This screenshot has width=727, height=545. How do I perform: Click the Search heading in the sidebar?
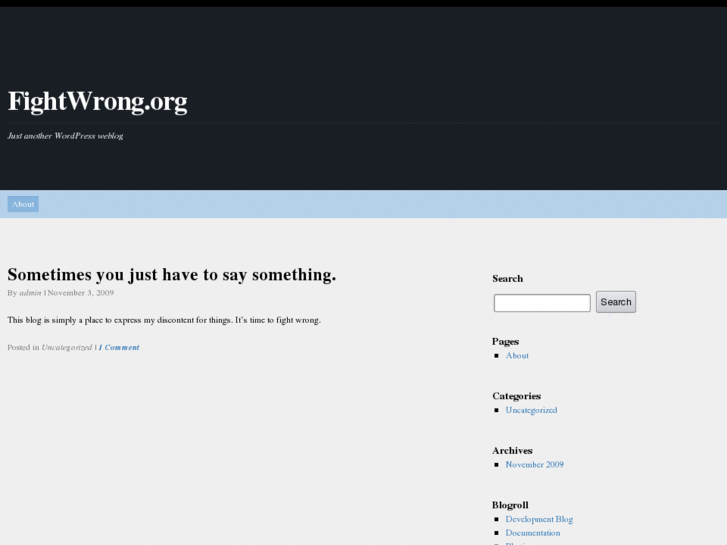[x=508, y=279]
